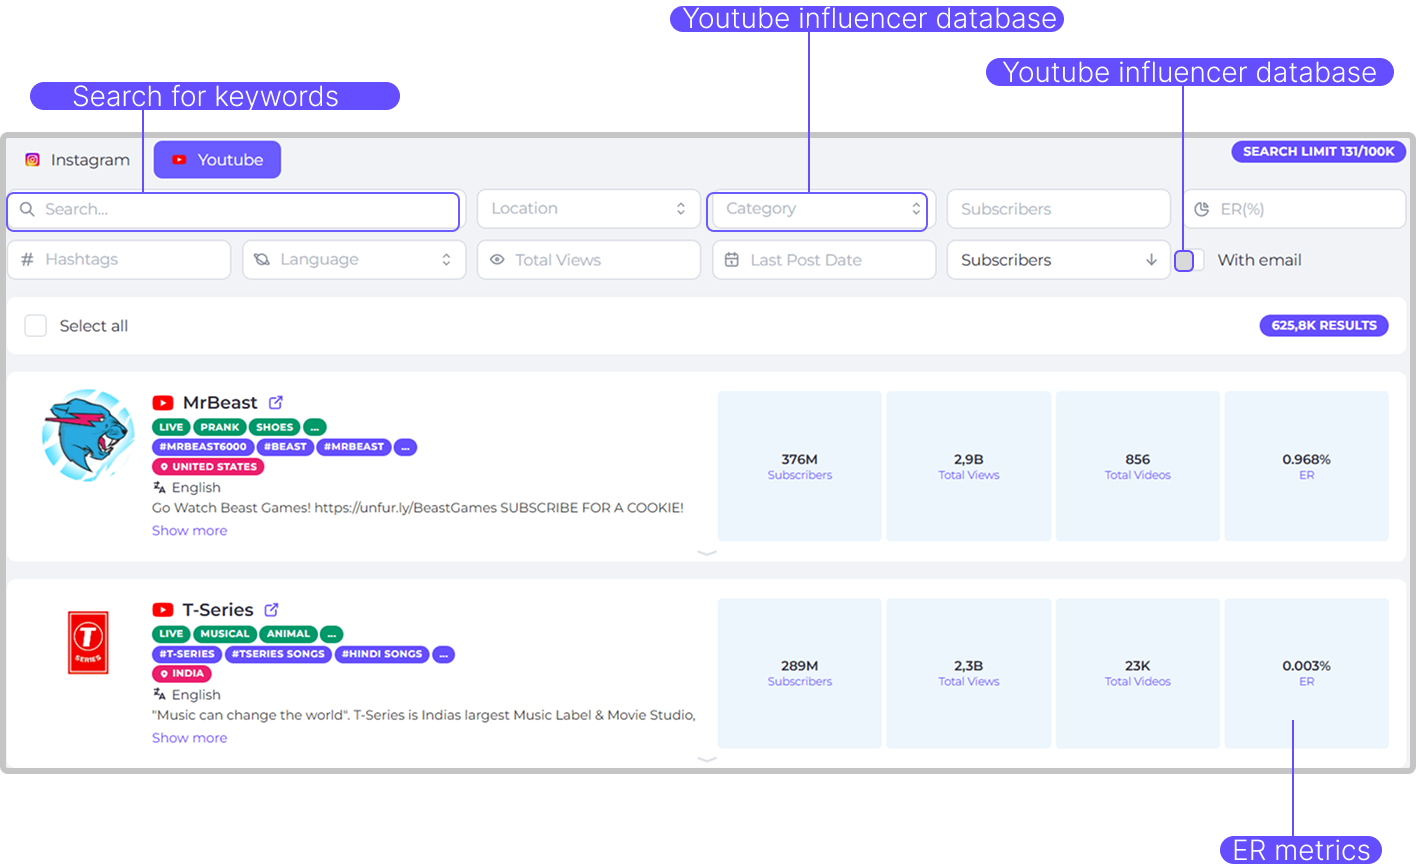Image resolution: width=1416 pixels, height=866 pixels.
Task: Click the Instagram logo icon
Action: [33, 160]
